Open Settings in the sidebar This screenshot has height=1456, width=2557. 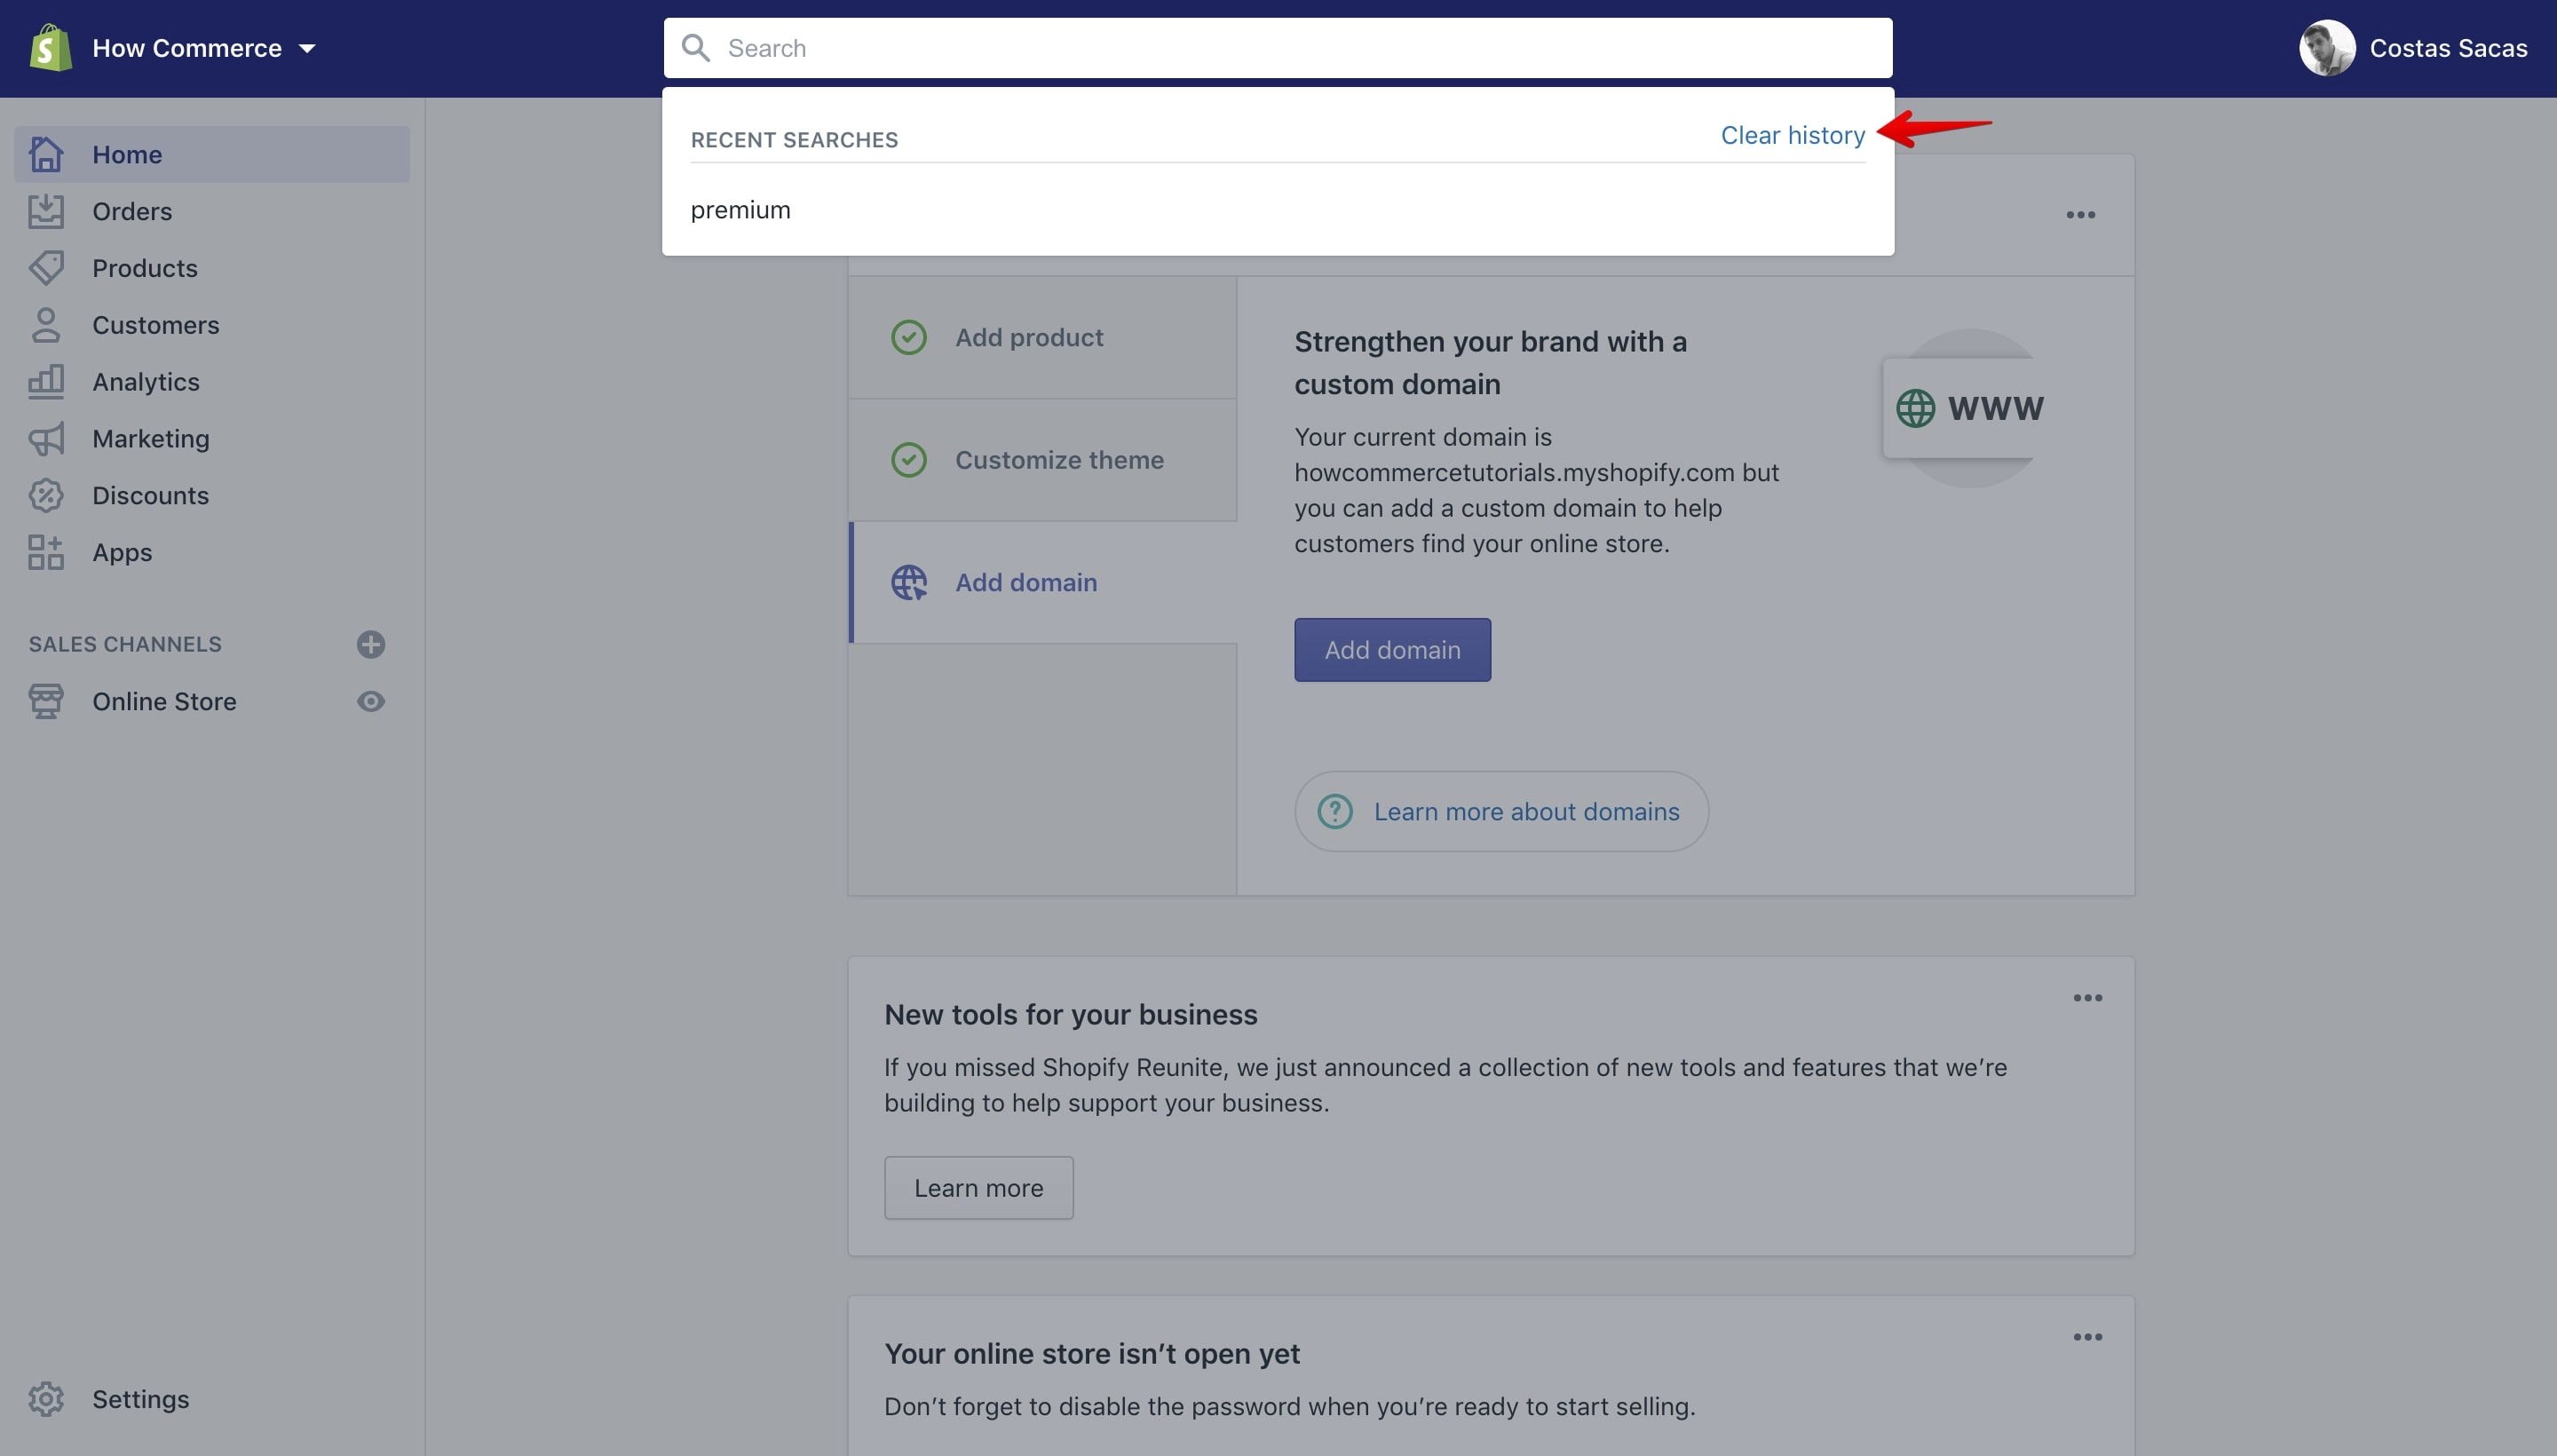pos(141,1399)
